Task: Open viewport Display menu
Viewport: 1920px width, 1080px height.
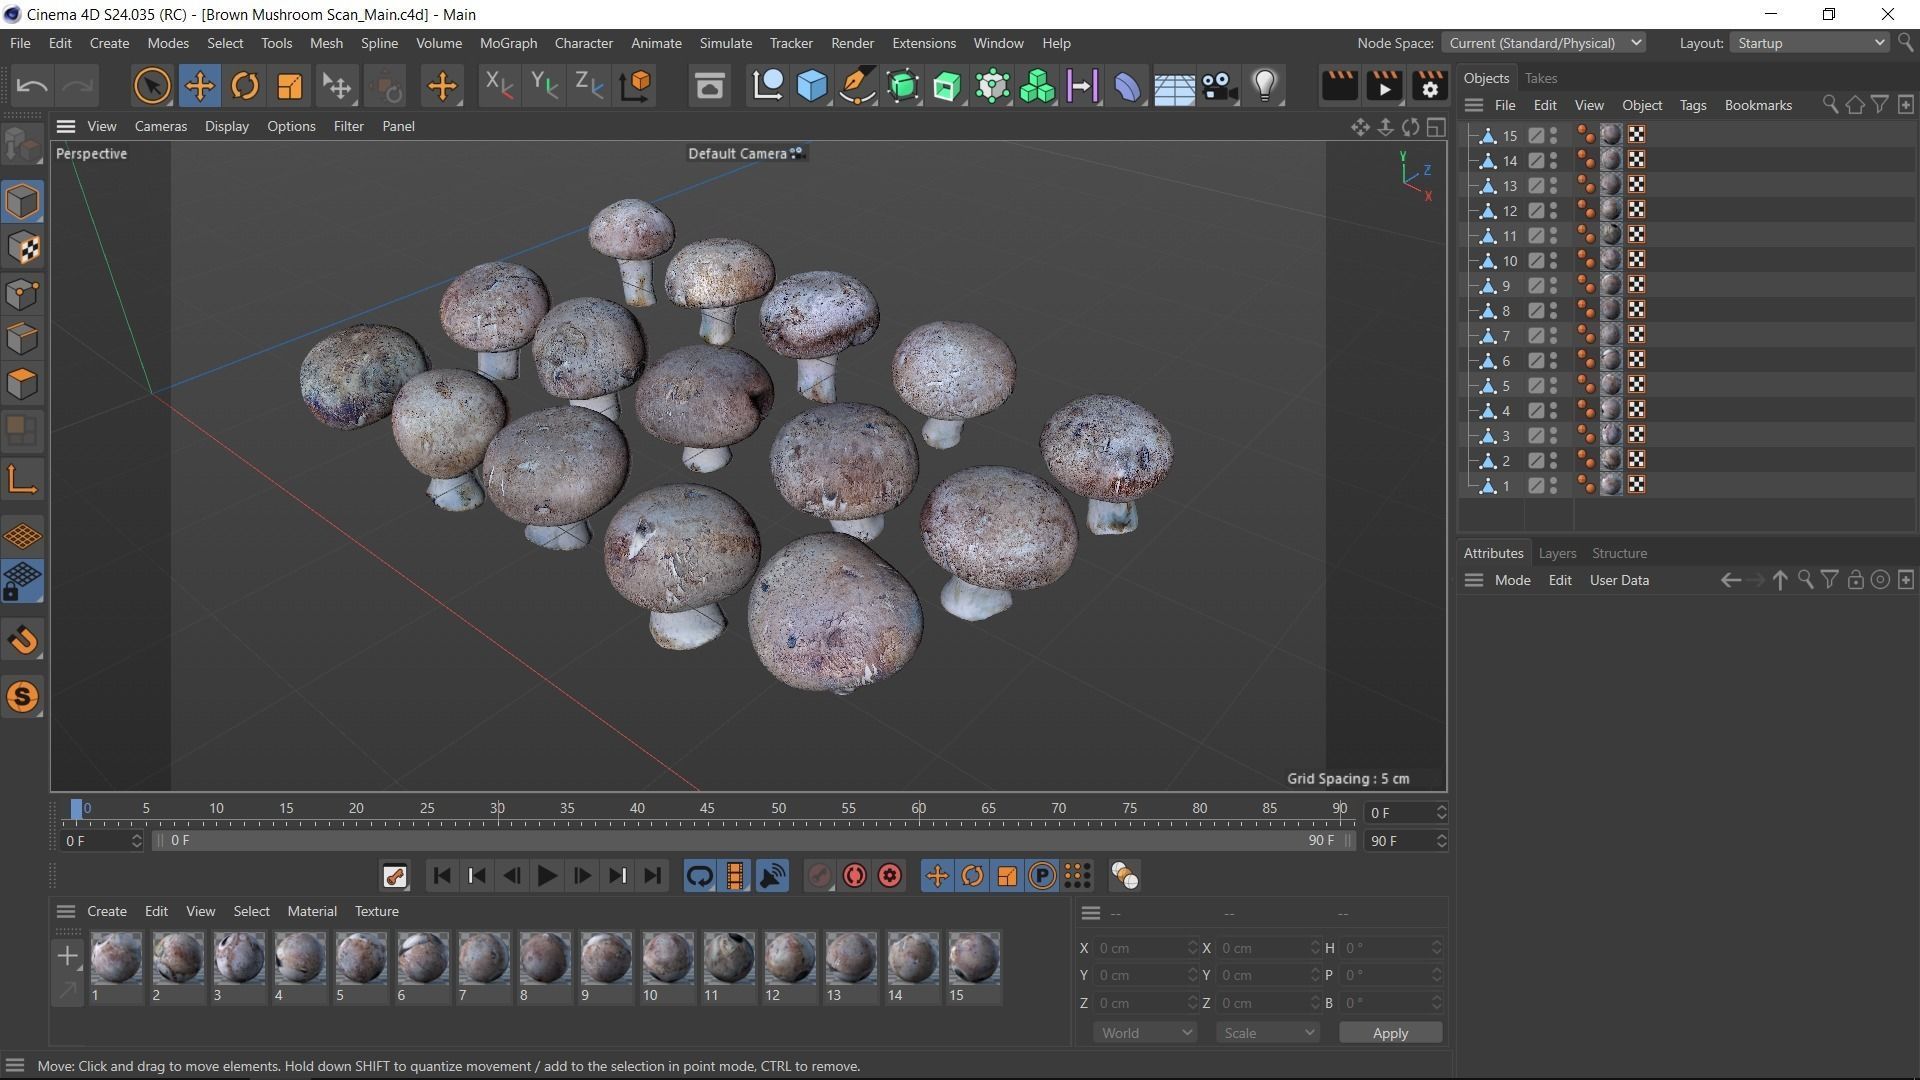Action: click(x=227, y=126)
